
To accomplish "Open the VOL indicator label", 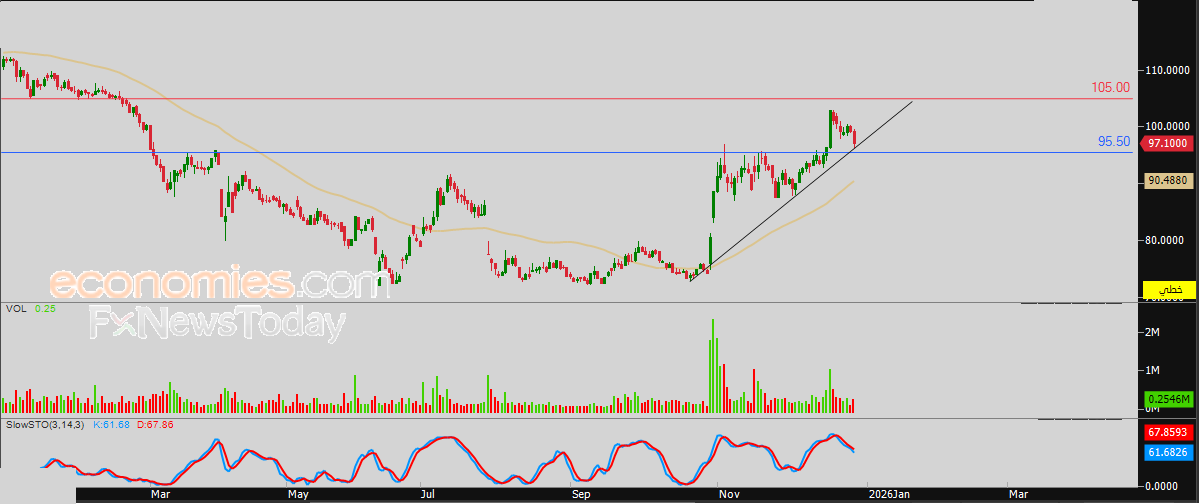I will 15,308.
